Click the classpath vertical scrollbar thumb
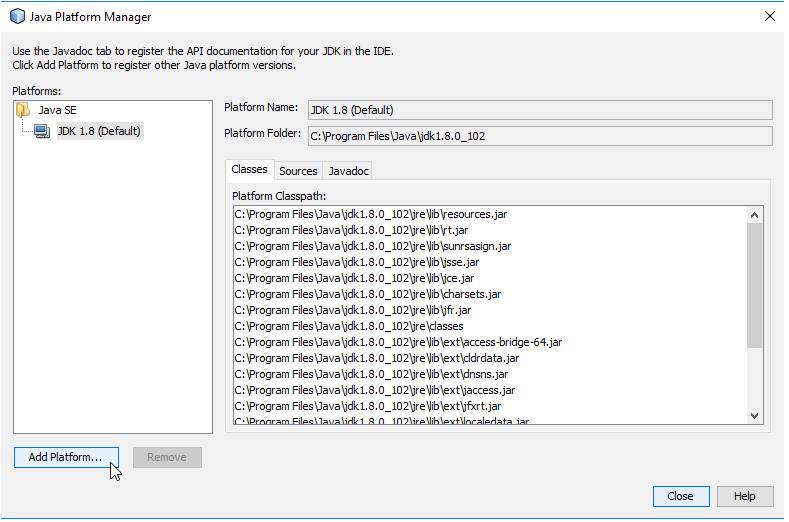Image resolution: width=789 pixels, height=522 pixels. tap(754, 285)
